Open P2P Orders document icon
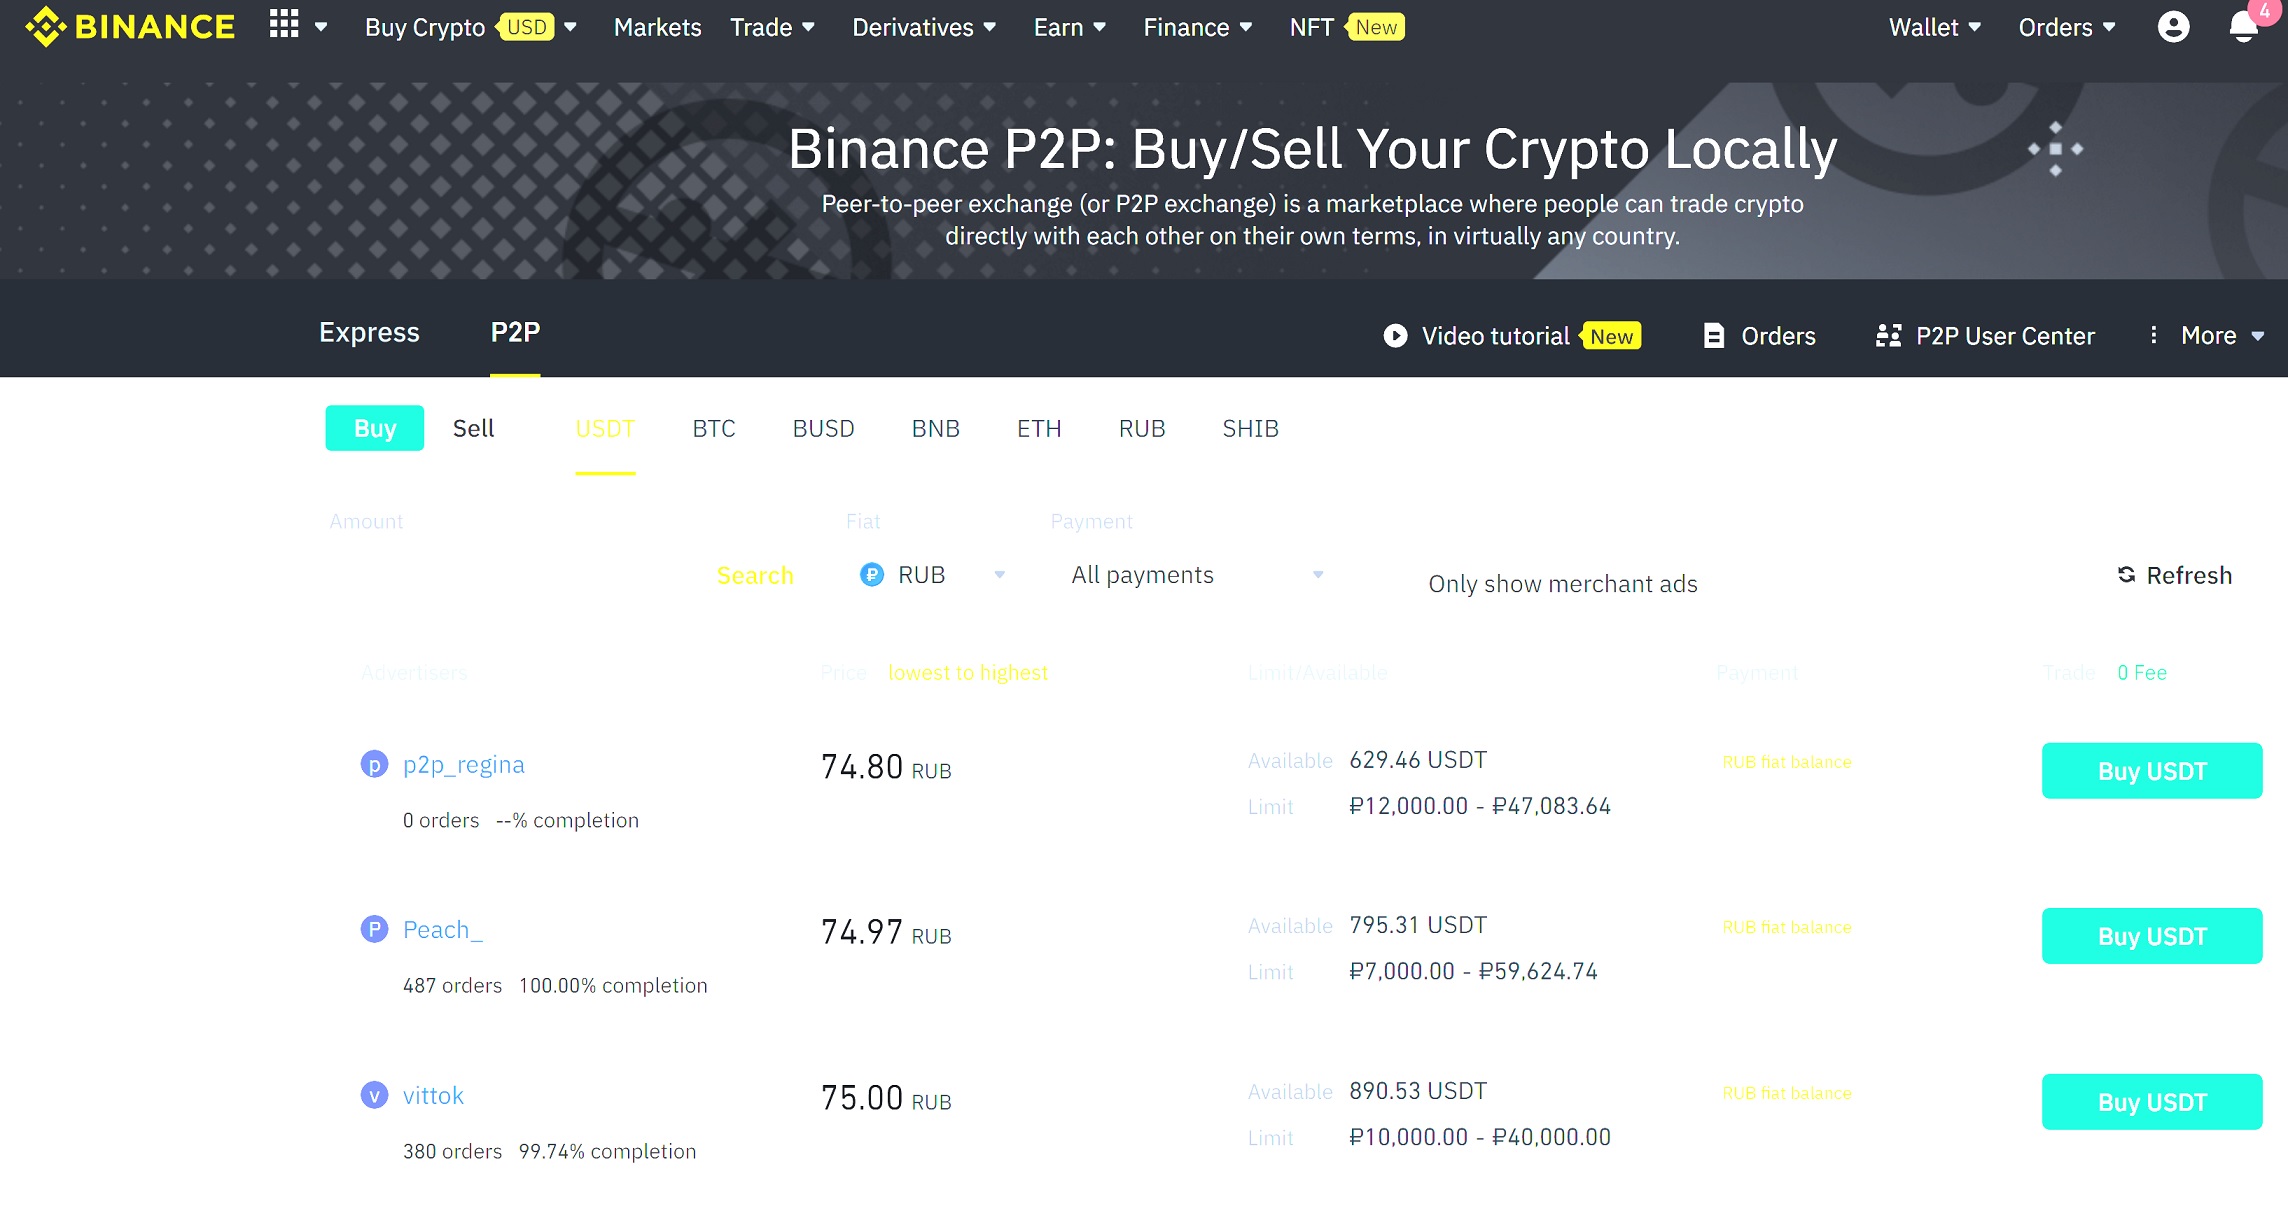2288x1211 pixels. (x=1713, y=336)
